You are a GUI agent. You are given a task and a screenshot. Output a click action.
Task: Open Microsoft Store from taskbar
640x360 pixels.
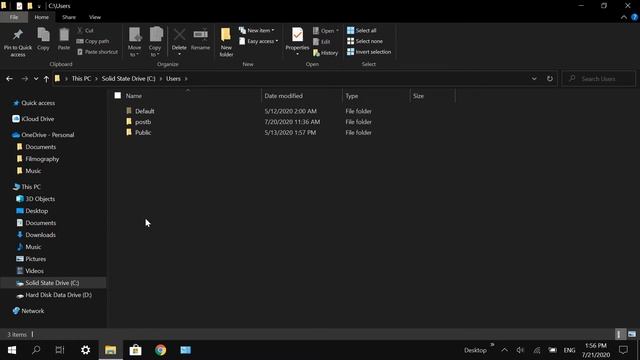(x=136, y=350)
